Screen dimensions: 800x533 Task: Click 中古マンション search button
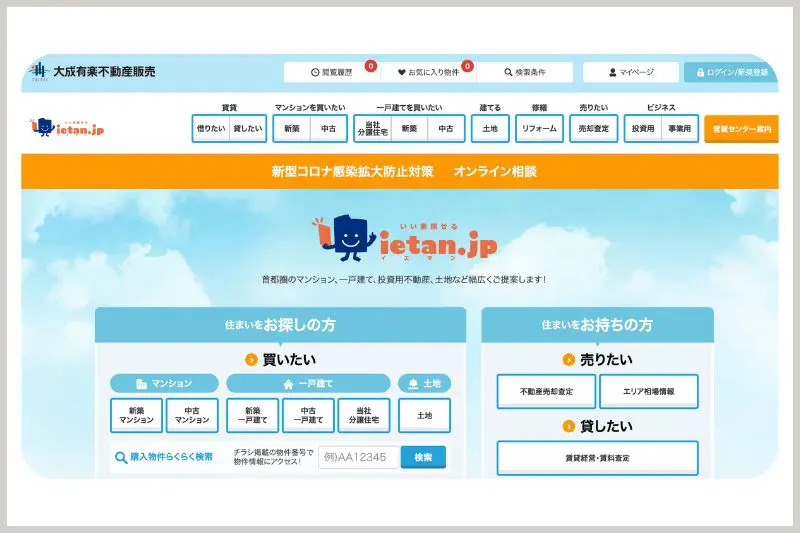192,415
